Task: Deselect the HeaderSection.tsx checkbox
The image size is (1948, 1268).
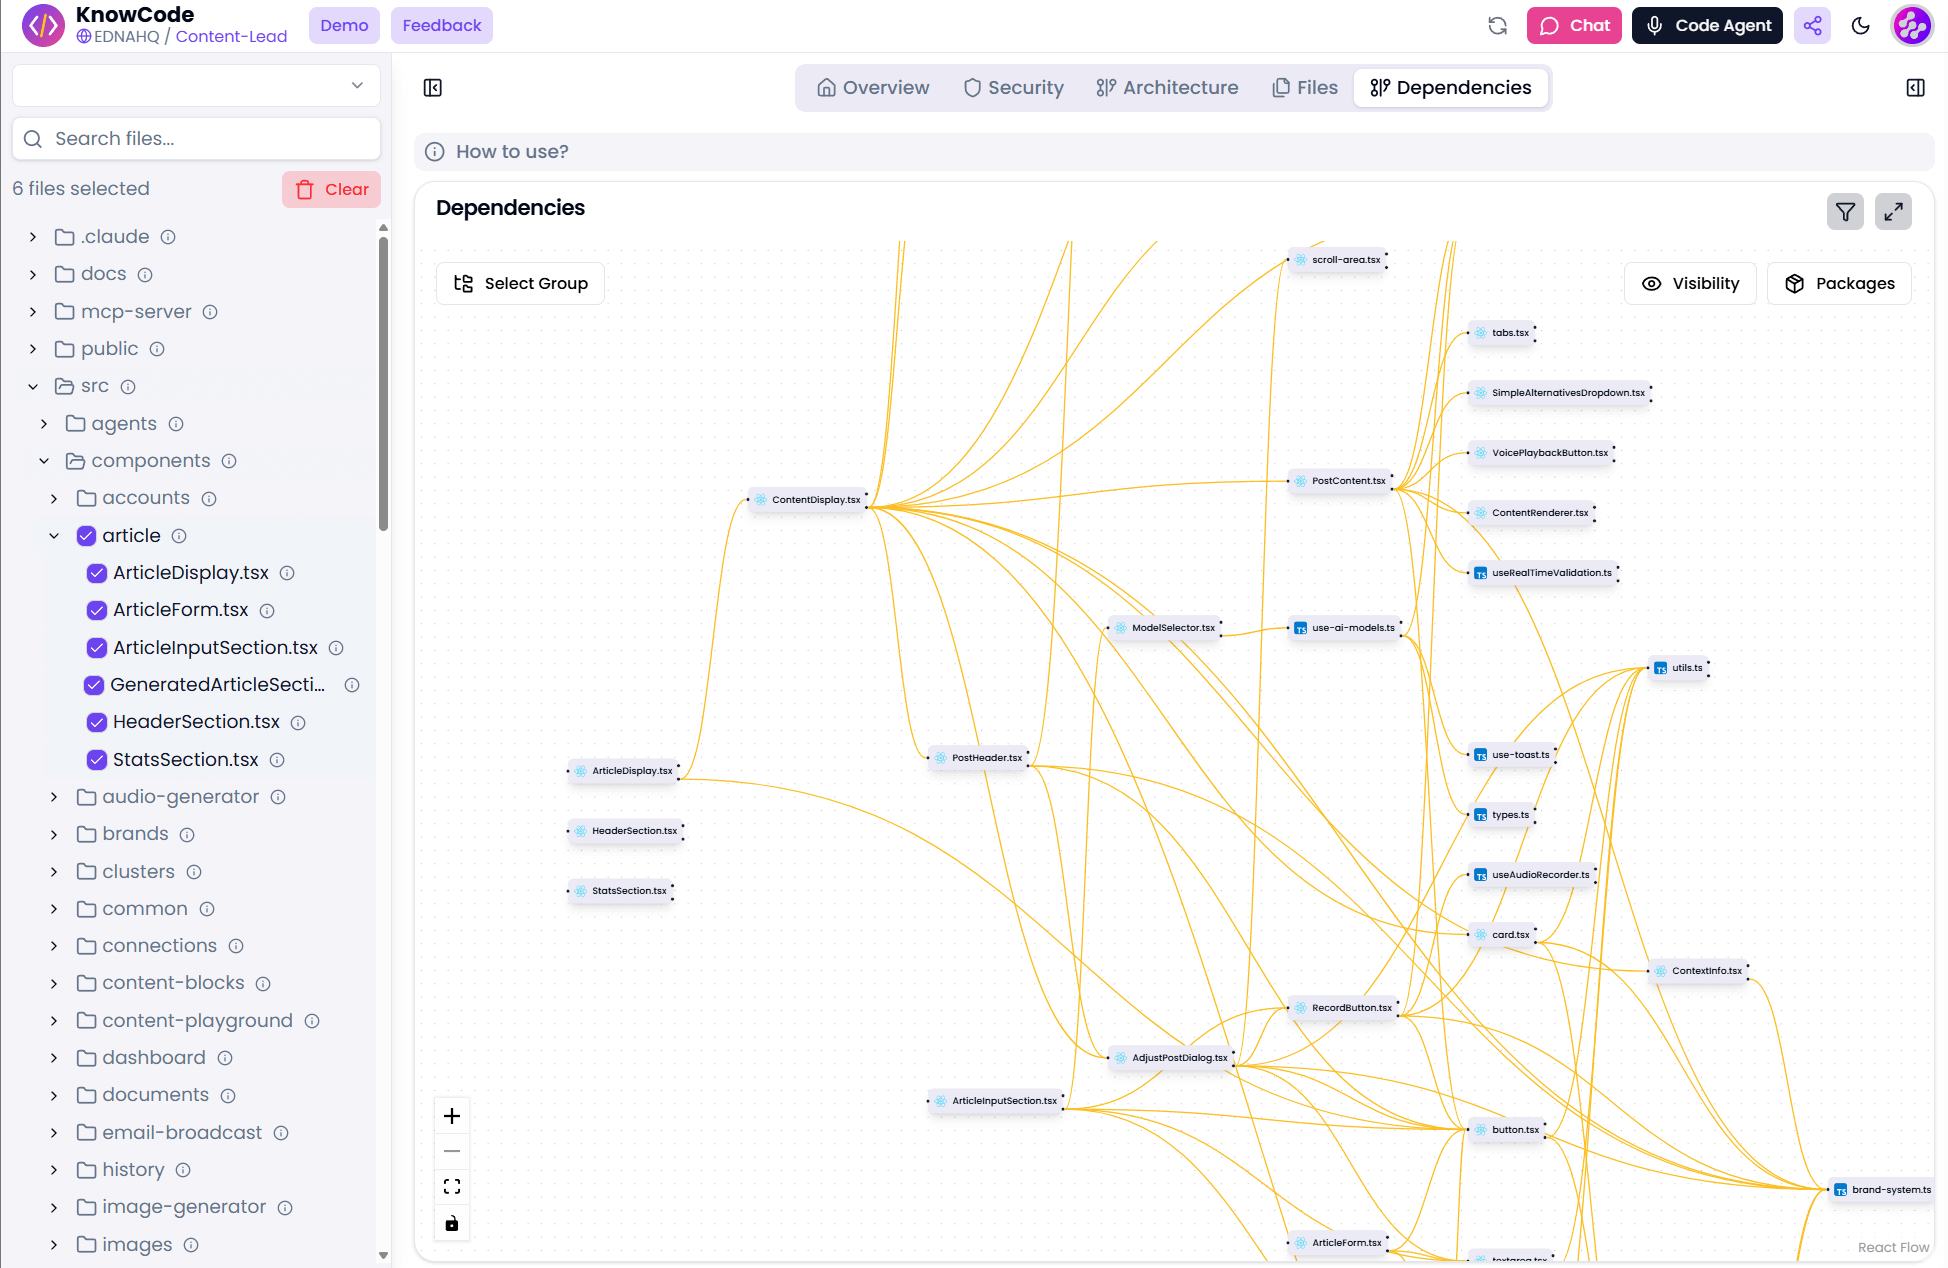Action: (96, 722)
